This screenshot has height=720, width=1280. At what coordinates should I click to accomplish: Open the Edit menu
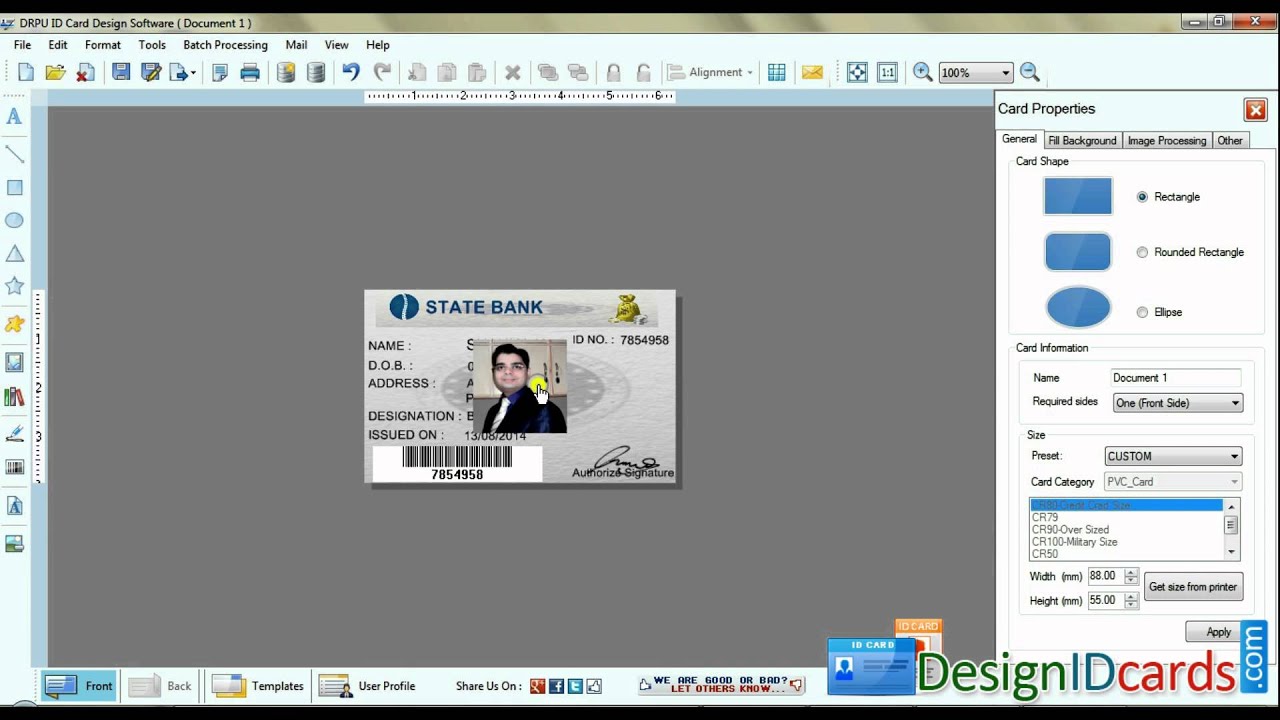click(58, 45)
